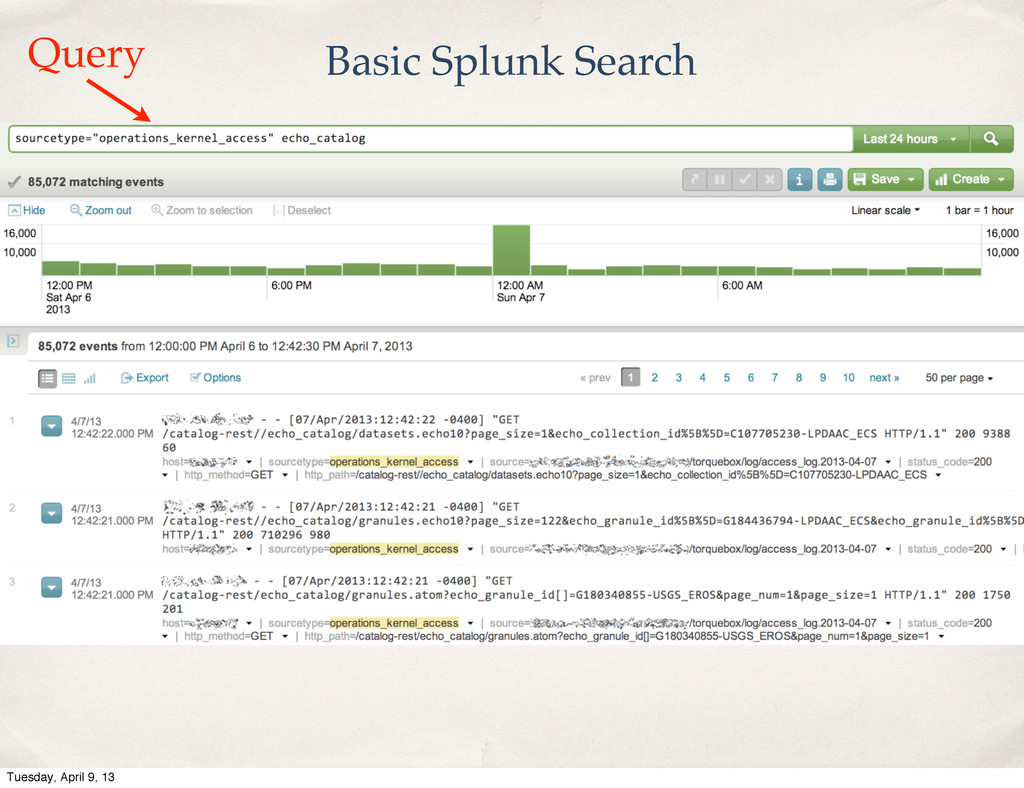Switch to table view icon
The image size is (1024, 788).
click(x=69, y=378)
